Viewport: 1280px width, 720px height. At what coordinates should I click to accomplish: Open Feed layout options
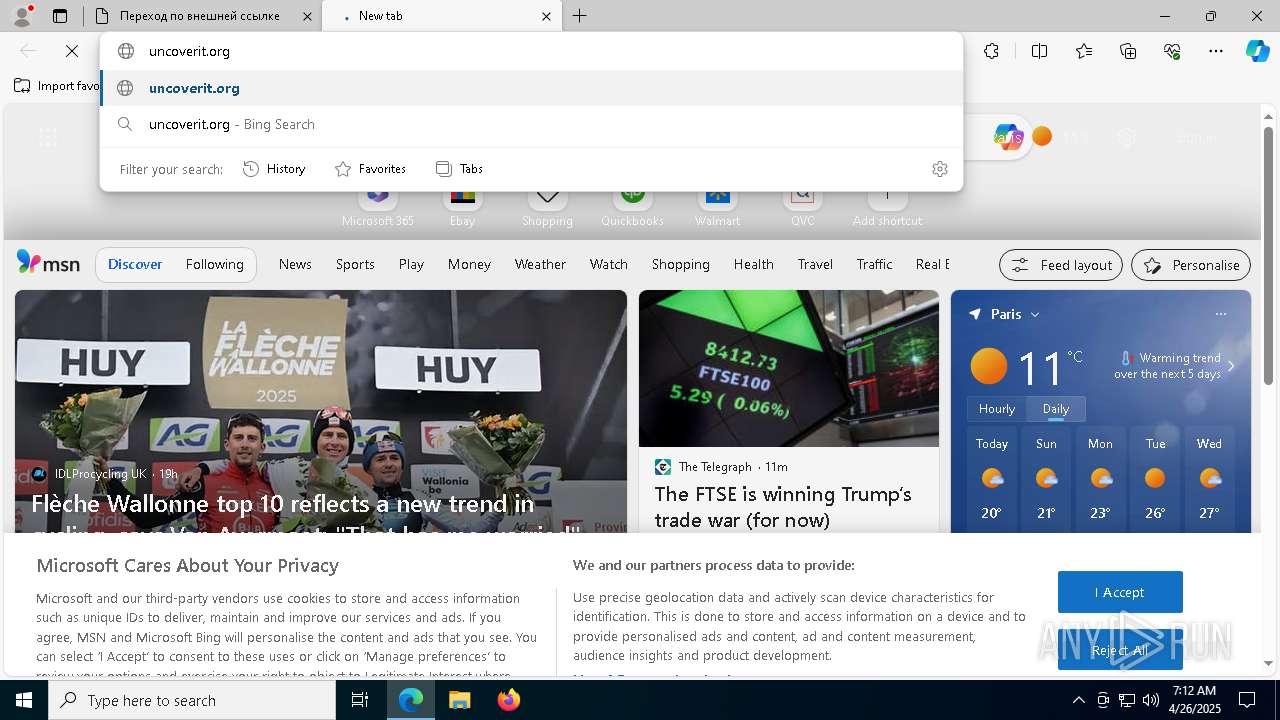tap(1061, 265)
